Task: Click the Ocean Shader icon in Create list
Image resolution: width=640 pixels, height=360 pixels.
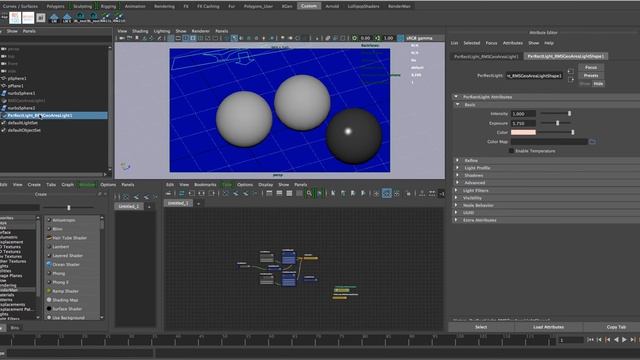Action: 49,264
